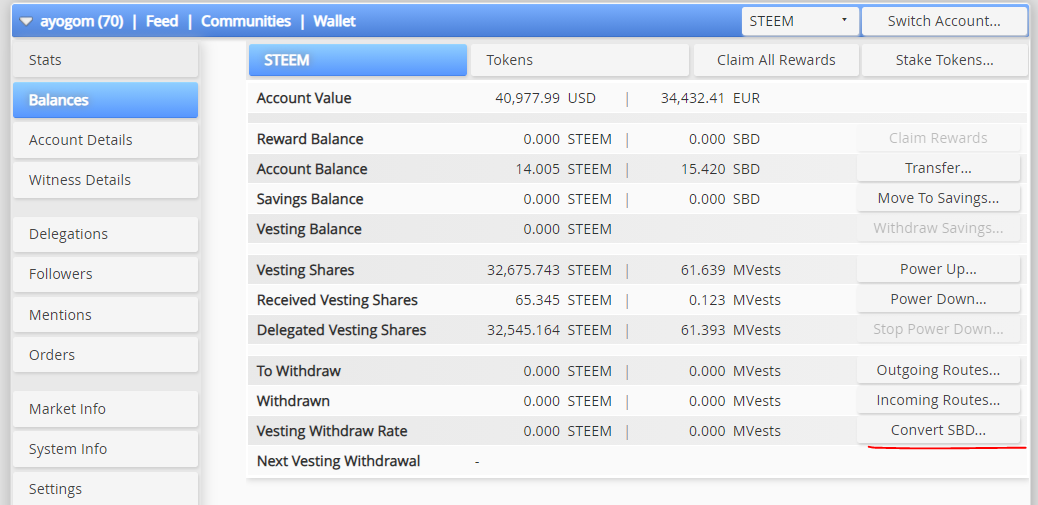1038x505 pixels.
Task: Open Witness Details in the sidebar
Action: [105, 180]
